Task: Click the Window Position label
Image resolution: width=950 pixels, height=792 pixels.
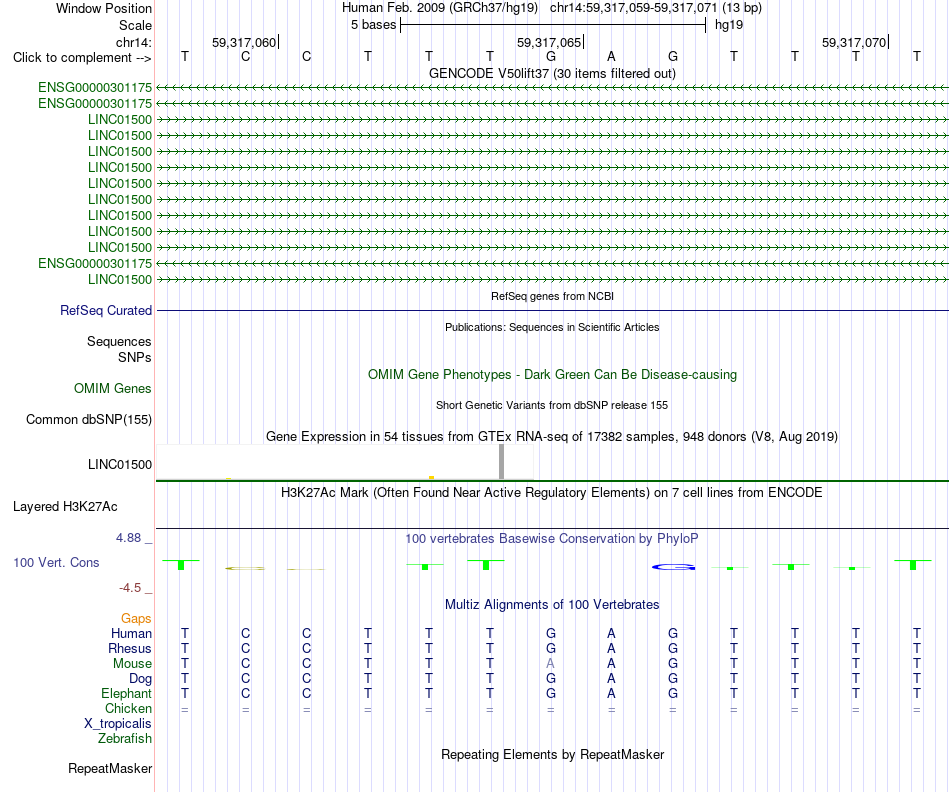Action: [104, 8]
